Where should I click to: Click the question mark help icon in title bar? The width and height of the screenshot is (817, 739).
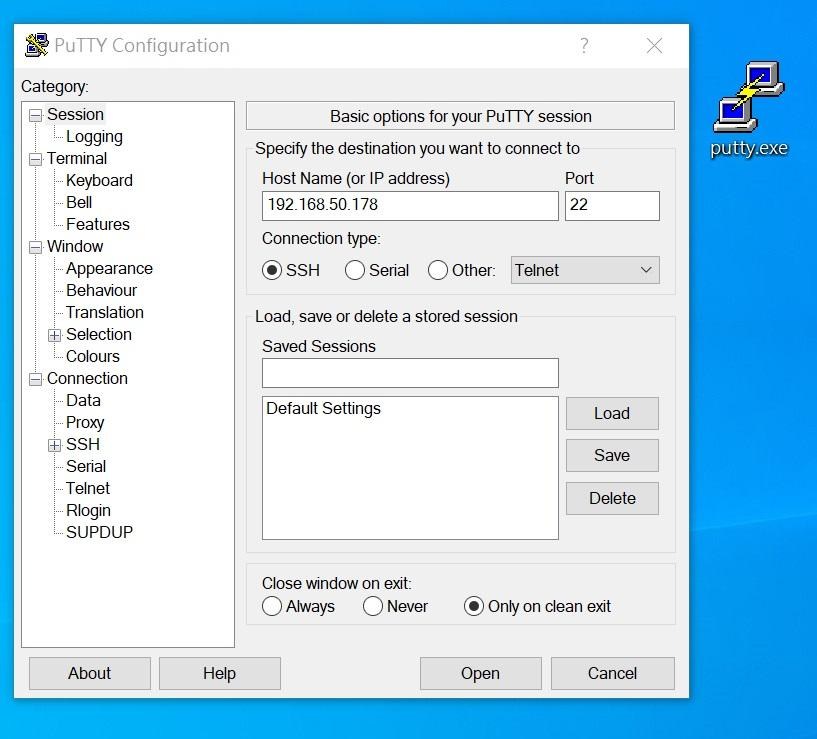(x=584, y=45)
